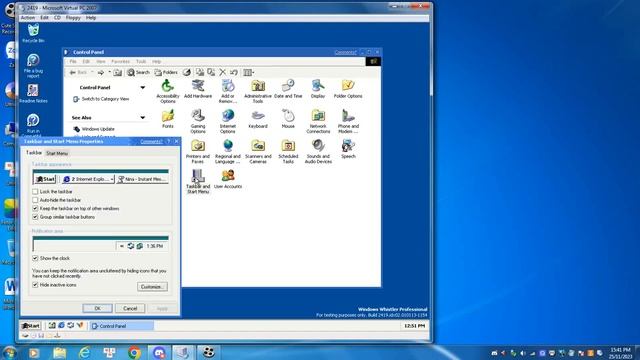Open the Scheduled Tasks icon
Screen dimensions: 640x360
(x=288, y=151)
